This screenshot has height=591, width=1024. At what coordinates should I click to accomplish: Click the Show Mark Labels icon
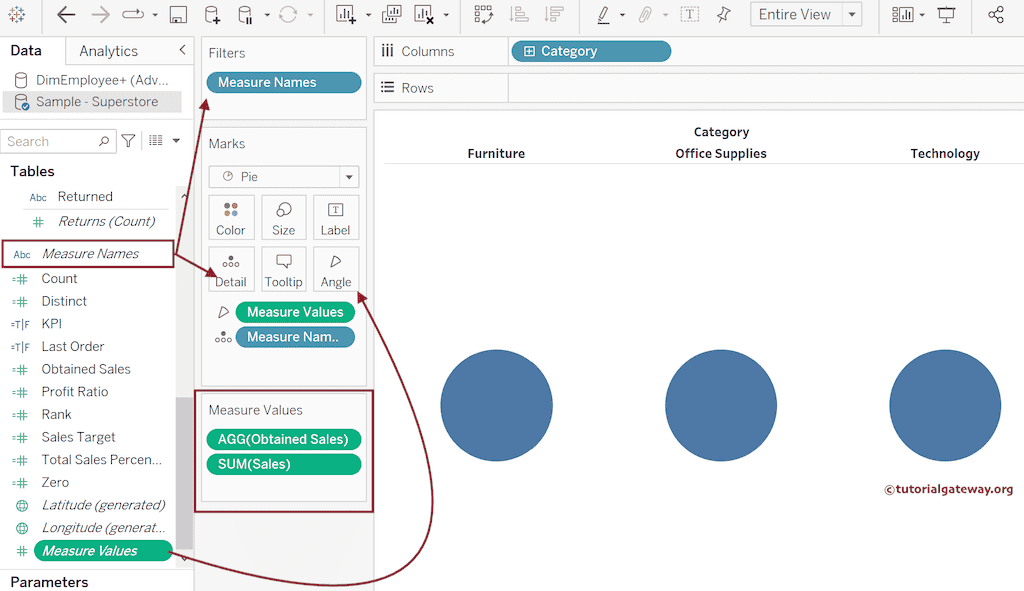coord(690,14)
